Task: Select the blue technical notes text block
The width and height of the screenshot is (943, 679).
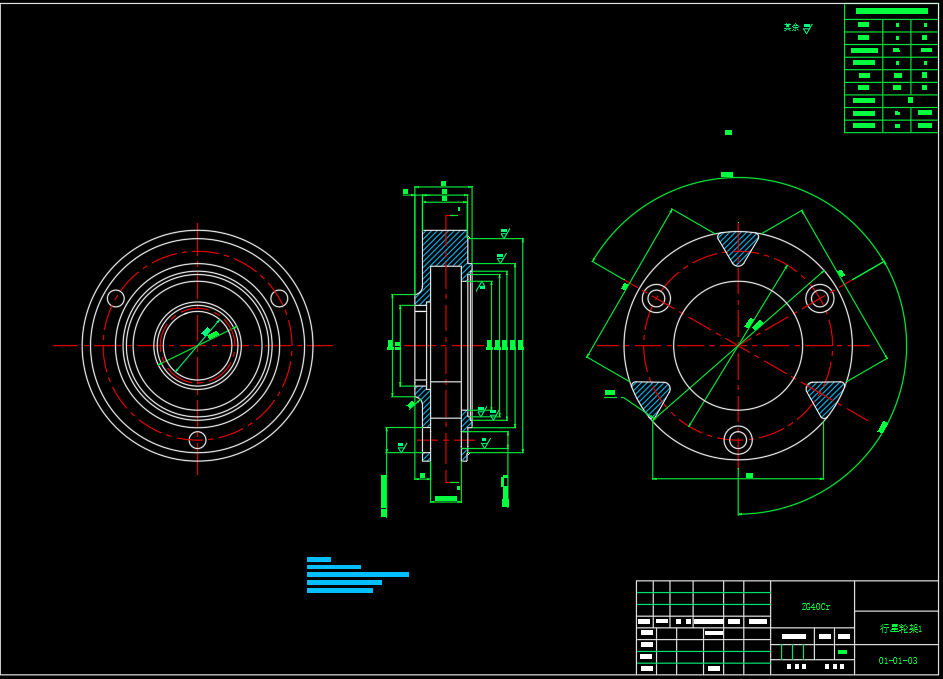Action: point(356,575)
